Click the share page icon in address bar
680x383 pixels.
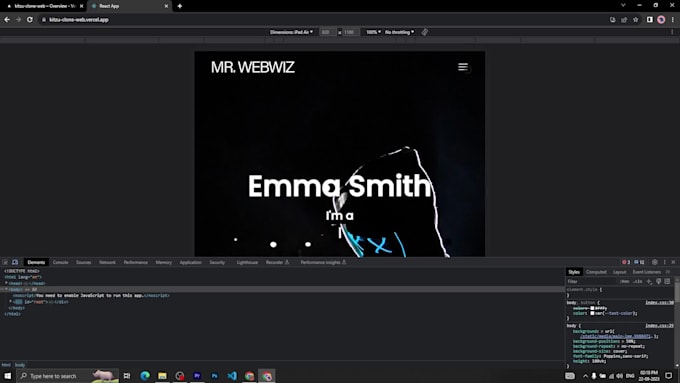tap(624, 20)
